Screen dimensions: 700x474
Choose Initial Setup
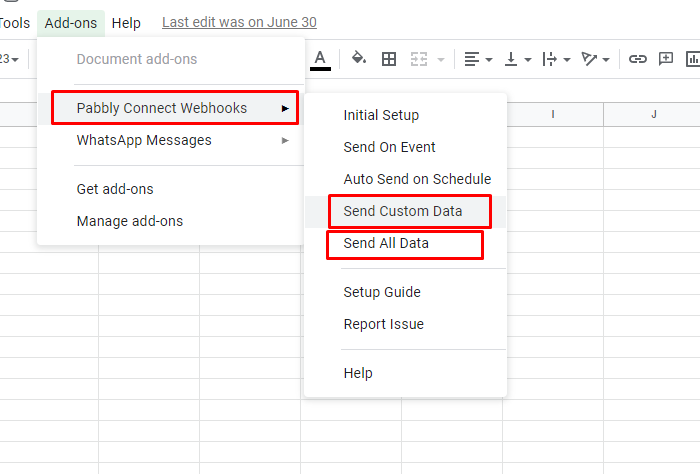pos(405,115)
